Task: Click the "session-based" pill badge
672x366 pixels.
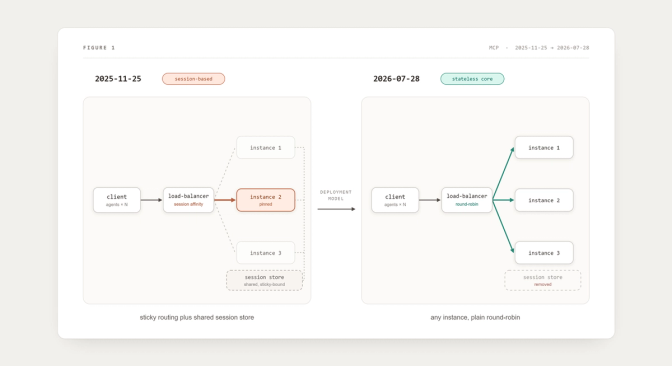Action: [x=193, y=79]
